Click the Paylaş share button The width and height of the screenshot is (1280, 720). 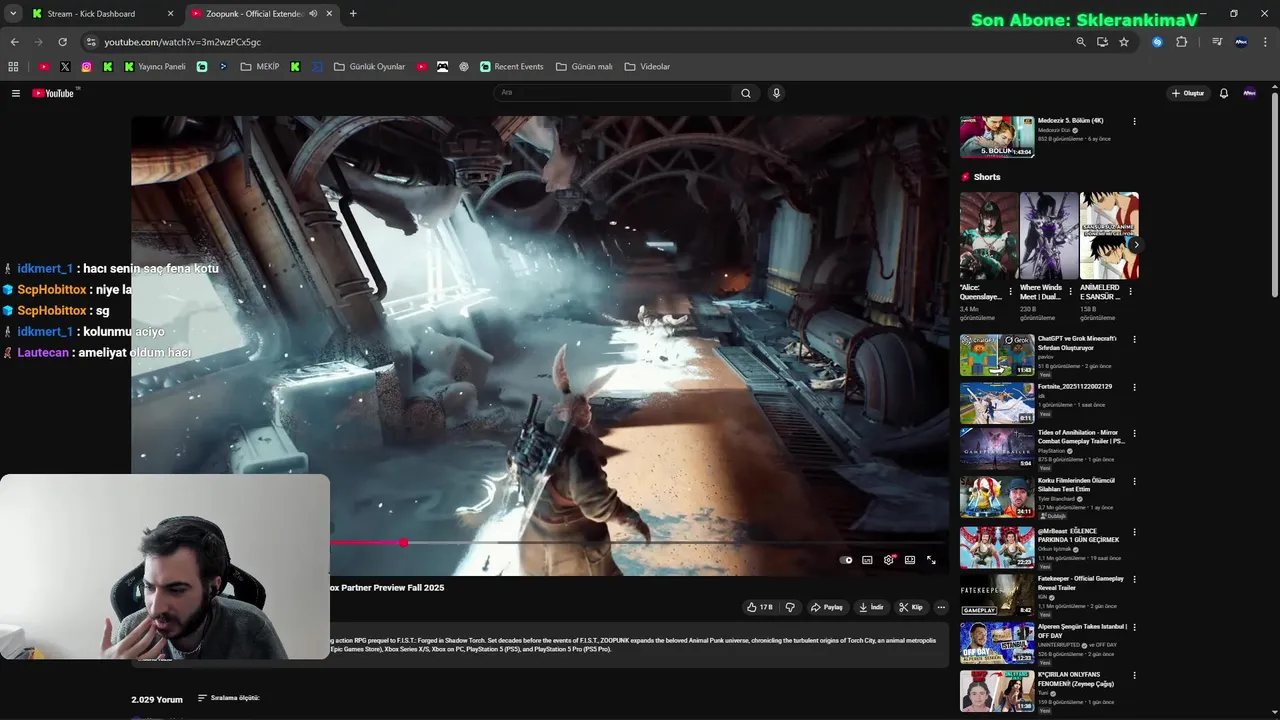click(826, 607)
